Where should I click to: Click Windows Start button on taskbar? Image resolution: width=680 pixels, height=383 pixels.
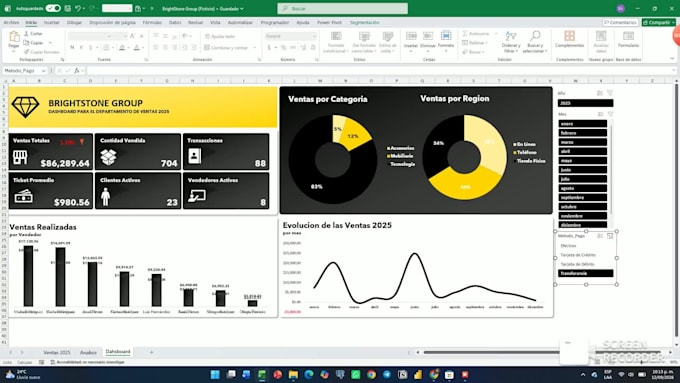(215, 374)
